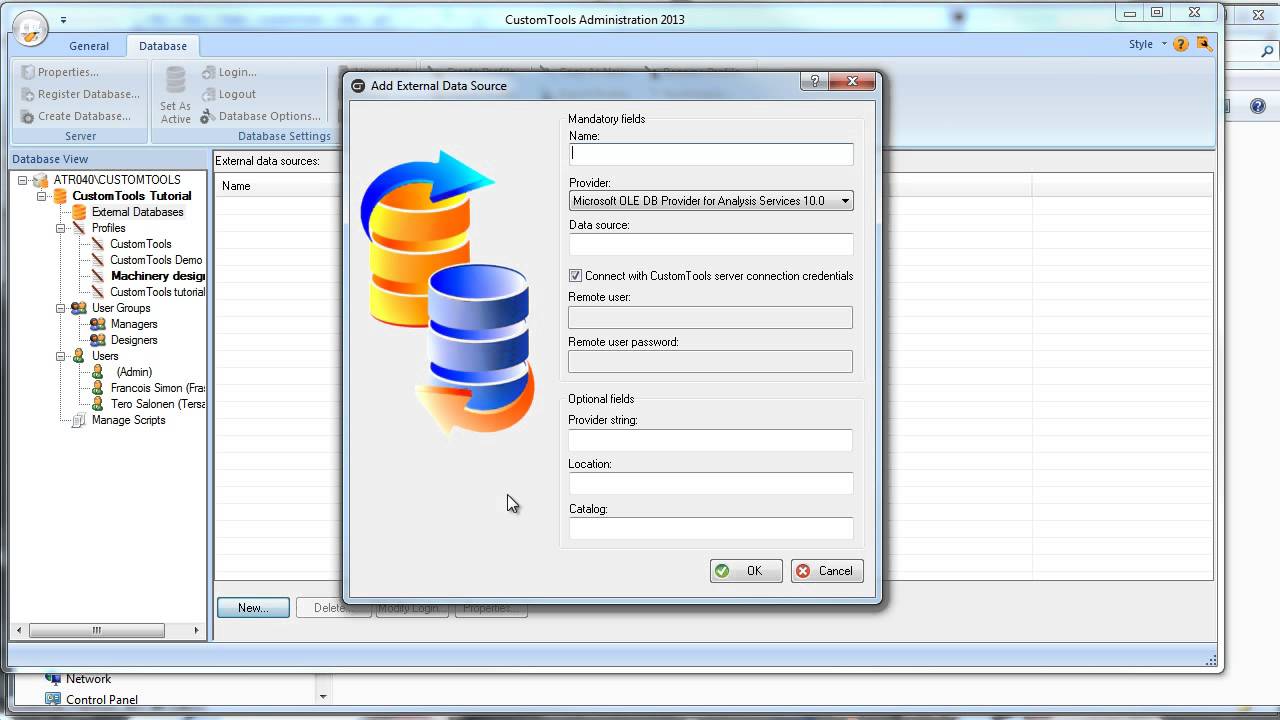Screen dimensions: 1280x720
Task: Click the tree horizontal scrollbar thumb
Action: pyautogui.click(x=96, y=630)
